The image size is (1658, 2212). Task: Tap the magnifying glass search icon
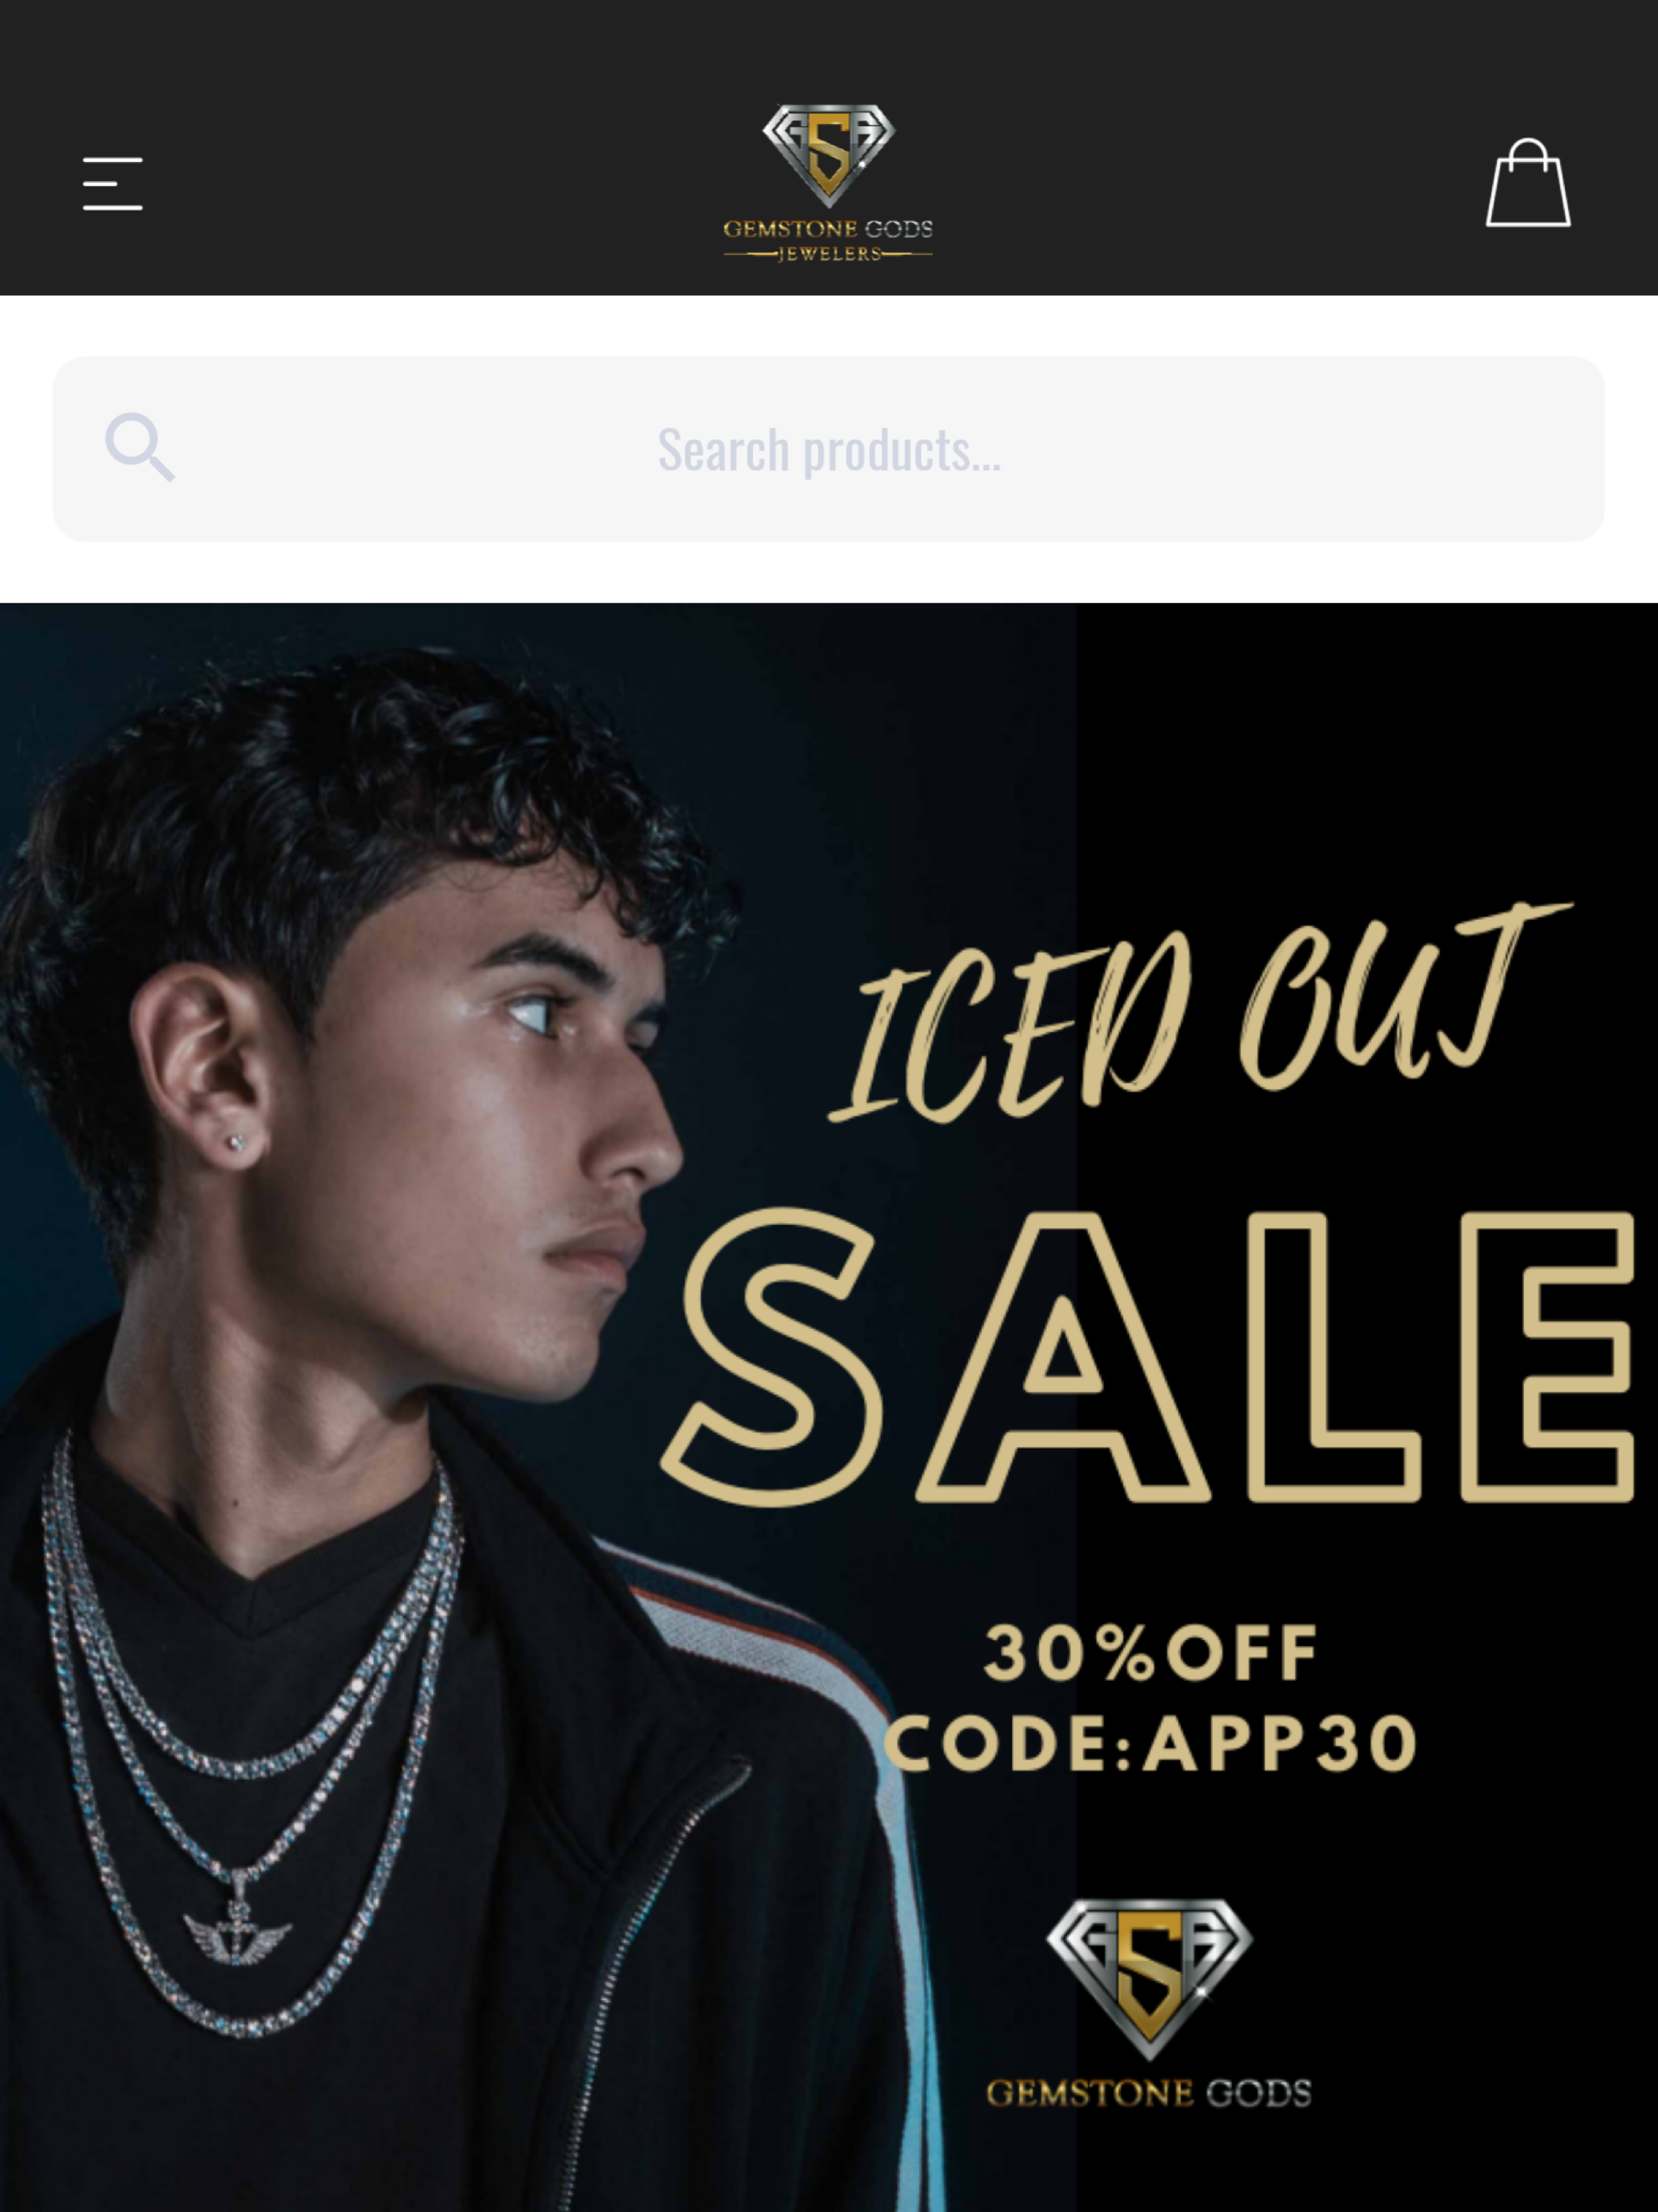coord(140,447)
